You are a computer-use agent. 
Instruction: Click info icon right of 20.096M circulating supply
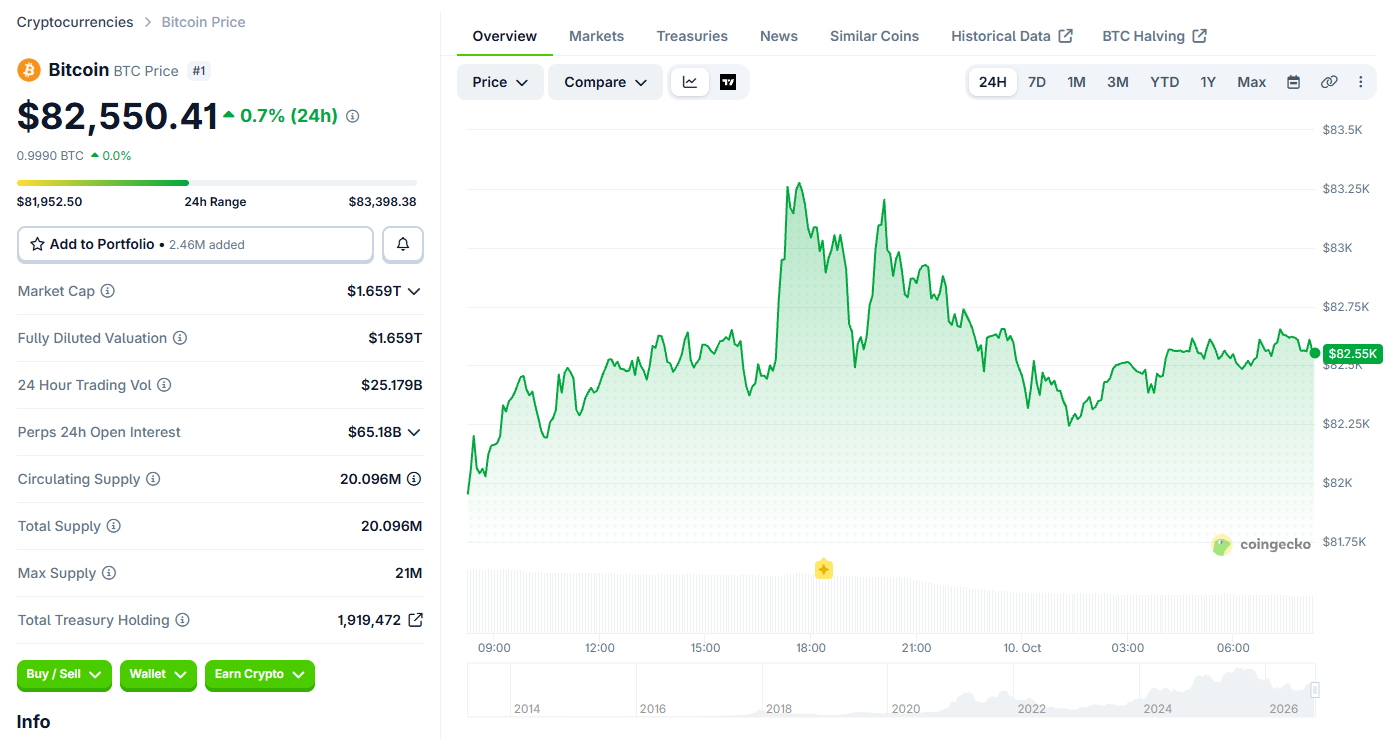click(x=414, y=479)
